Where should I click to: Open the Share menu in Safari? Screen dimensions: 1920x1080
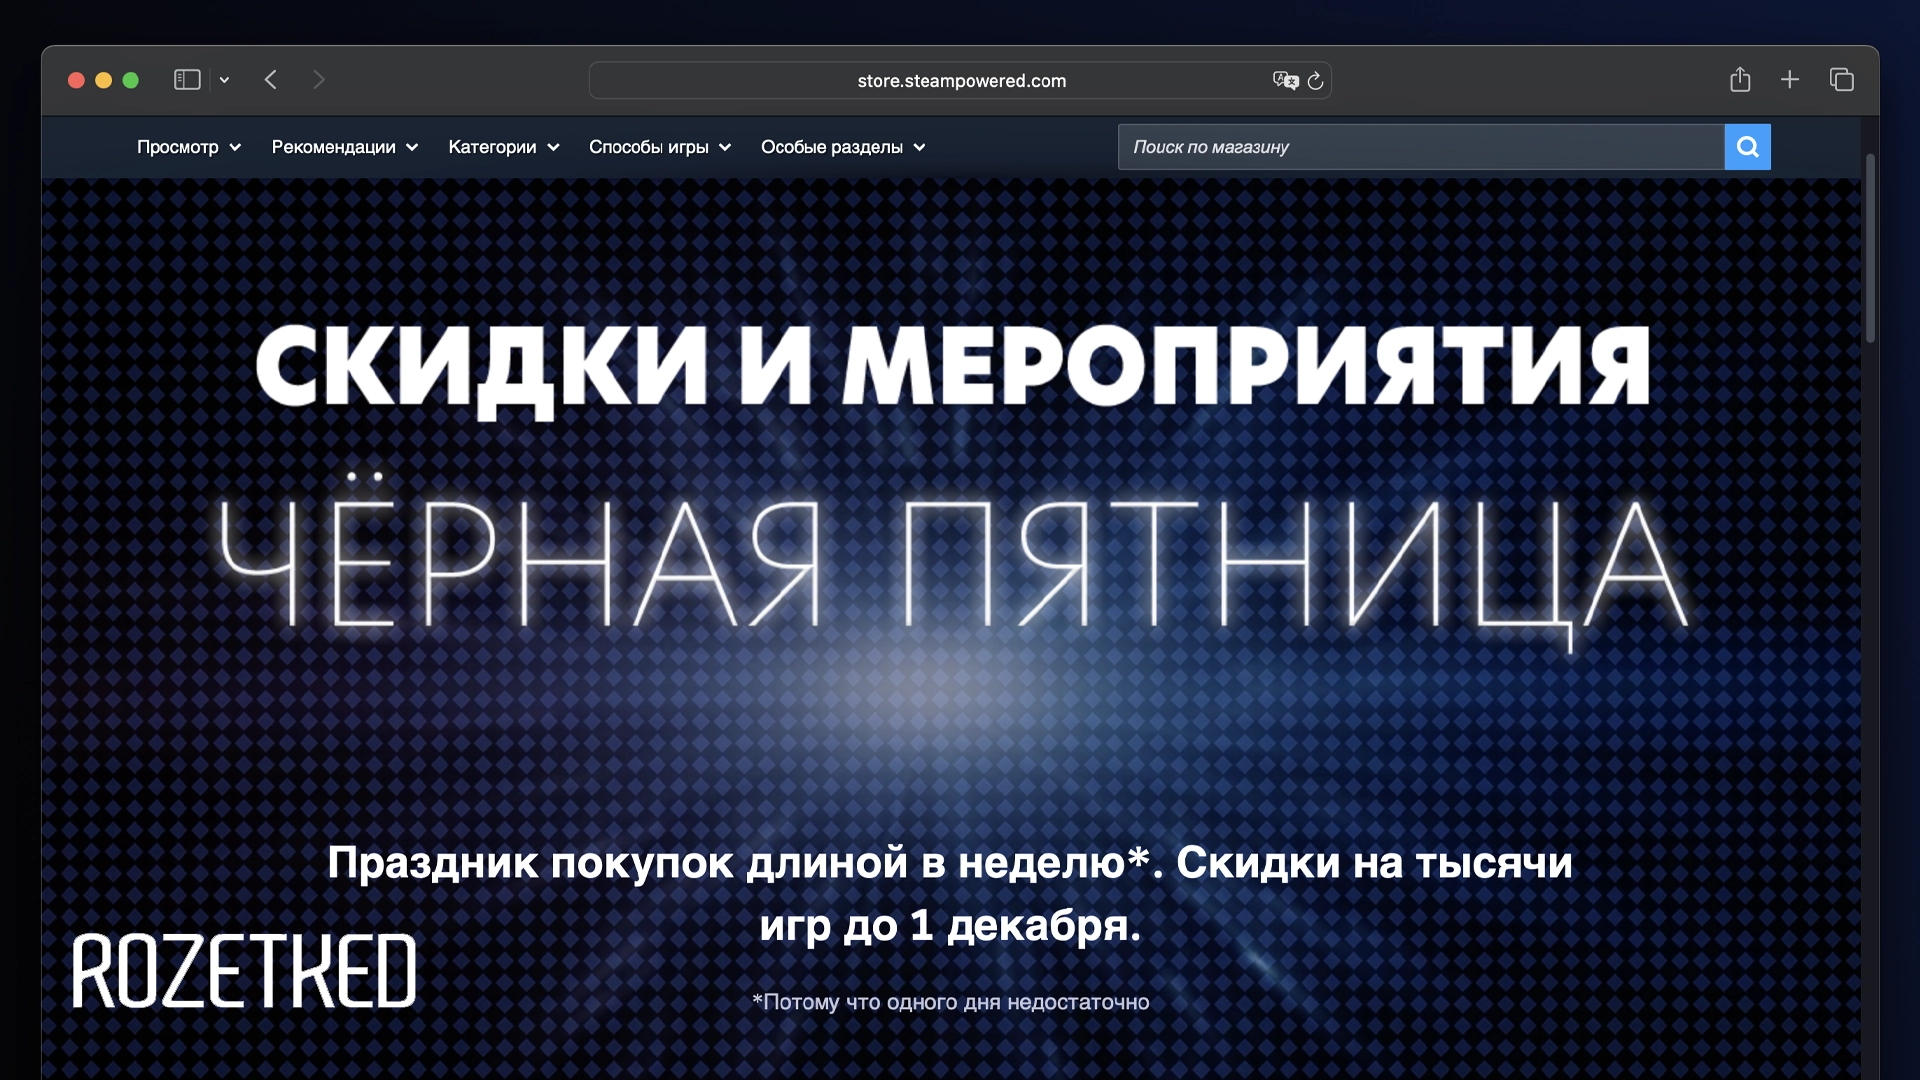click(1741, 79)
